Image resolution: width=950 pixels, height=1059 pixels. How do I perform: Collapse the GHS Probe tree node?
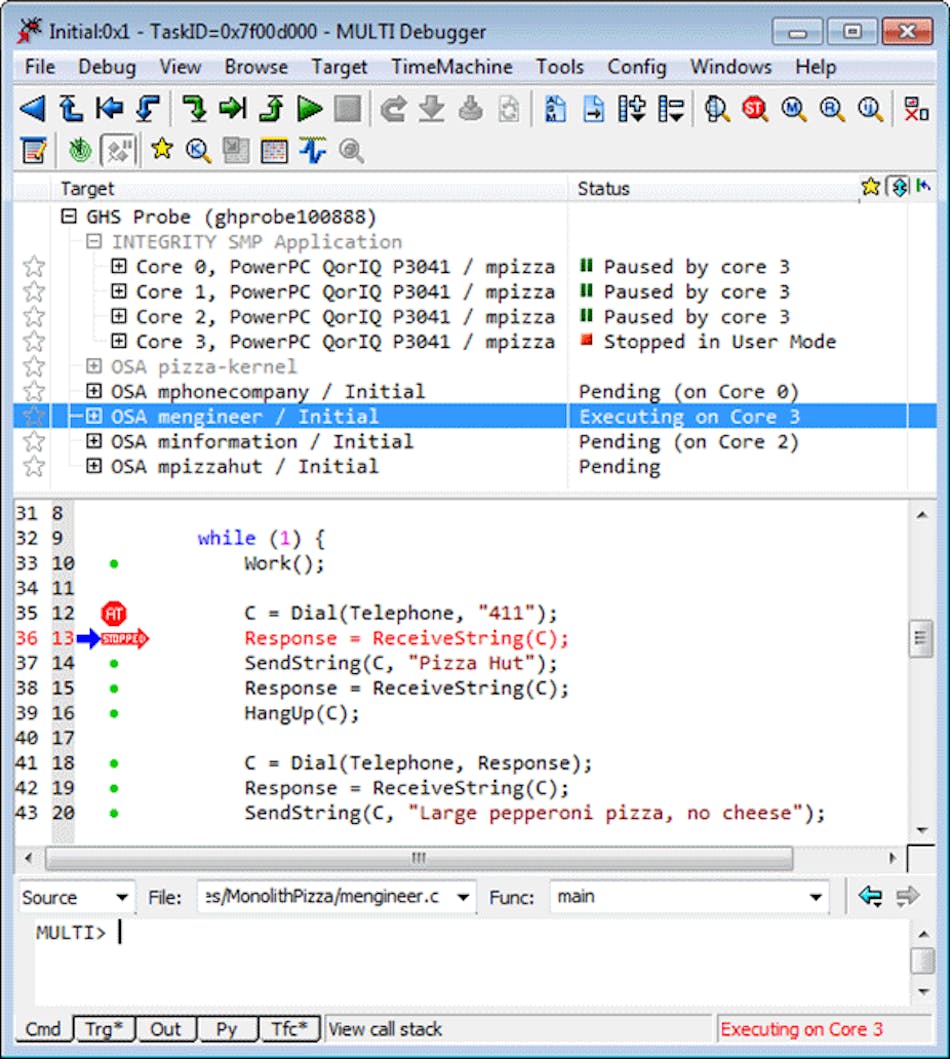68,216
